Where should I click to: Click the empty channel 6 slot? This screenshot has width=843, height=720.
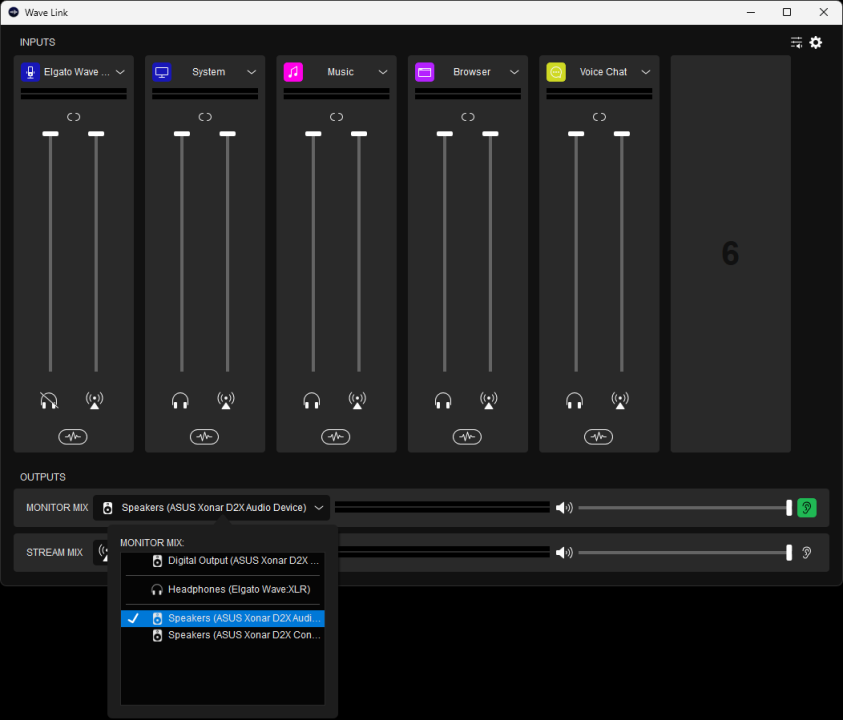(731, 254)
